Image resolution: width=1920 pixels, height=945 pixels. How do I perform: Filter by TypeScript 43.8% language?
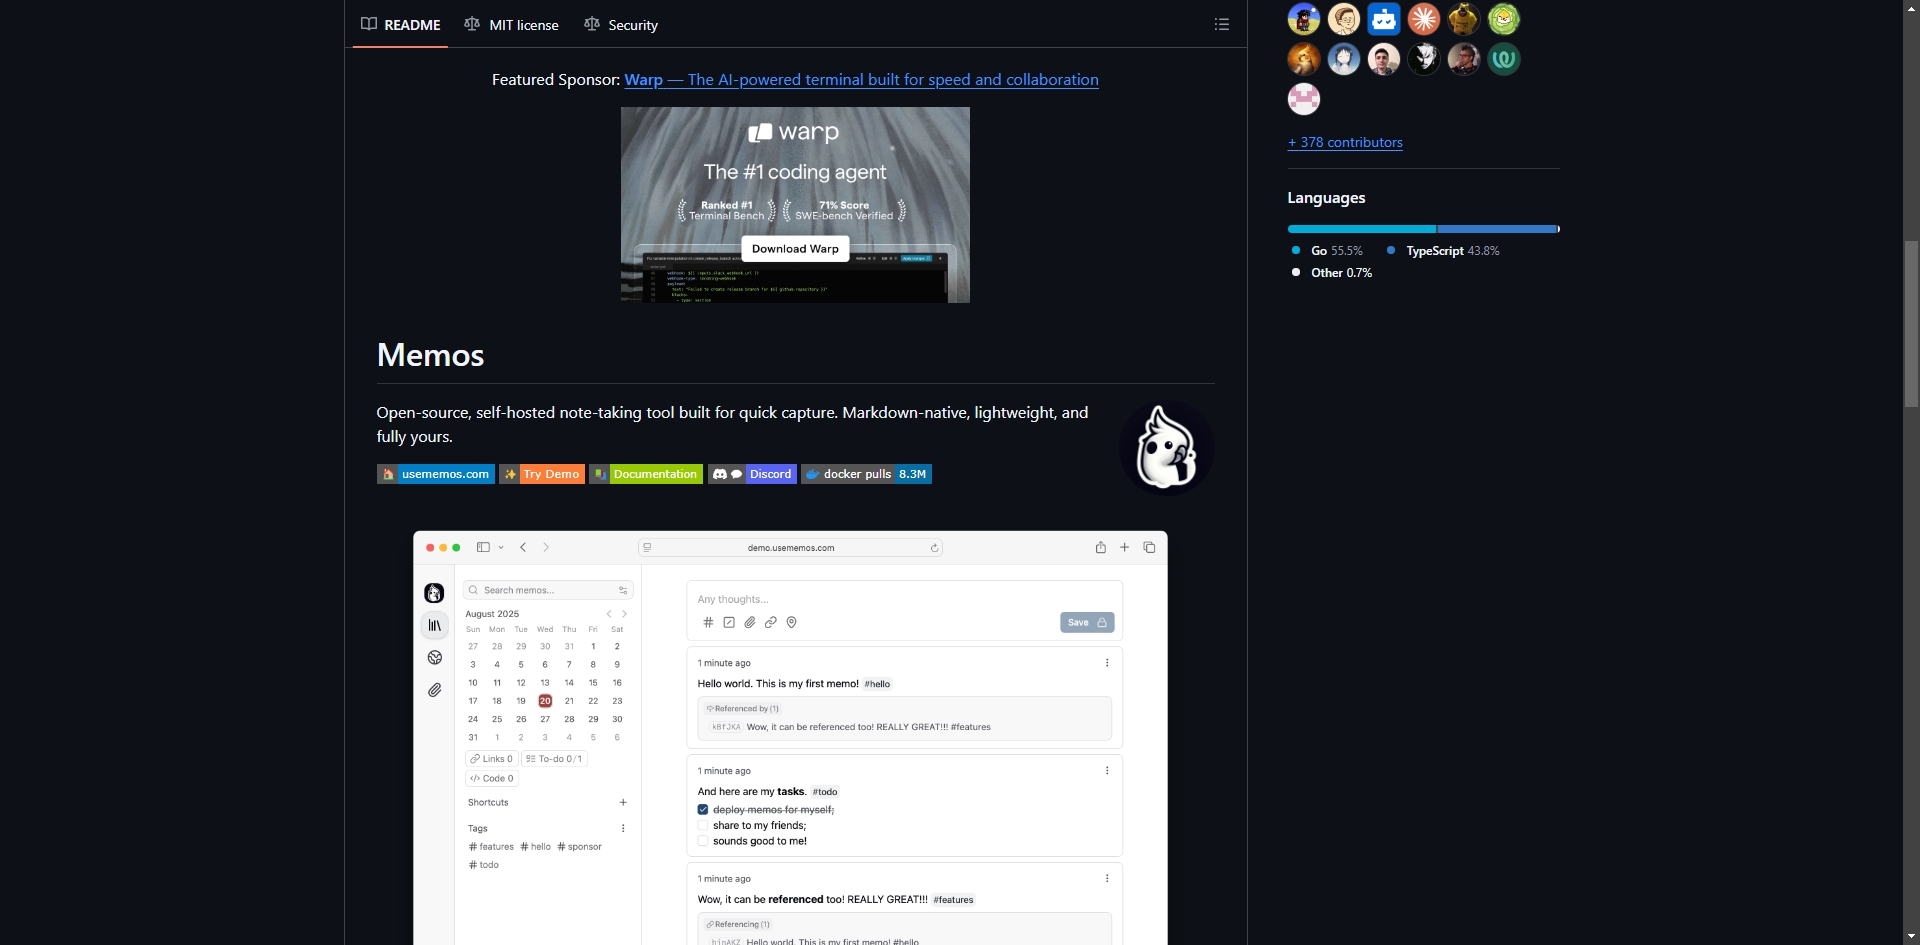pos(1443,251)
